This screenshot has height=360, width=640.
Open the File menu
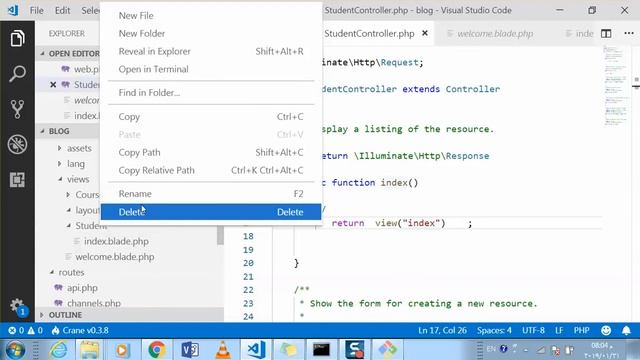click(x=36, y=10)
